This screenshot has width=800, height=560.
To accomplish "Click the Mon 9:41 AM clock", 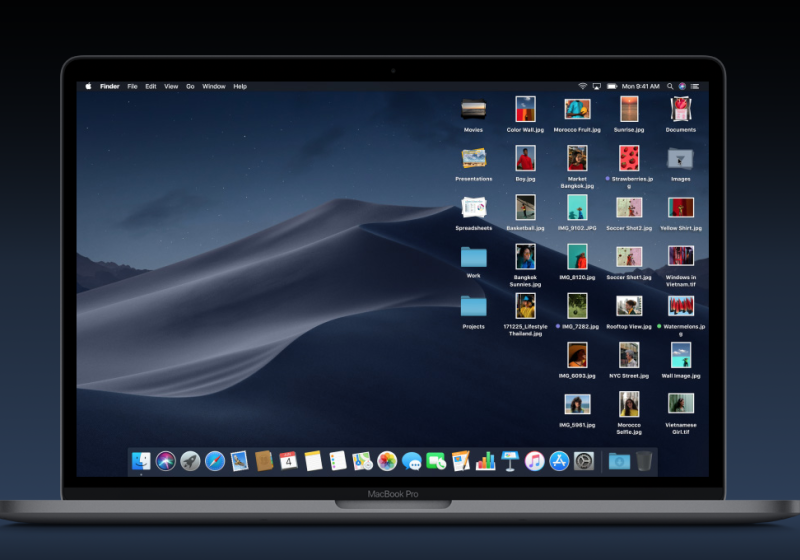I will pyautogui.click(x=640, y=86).
